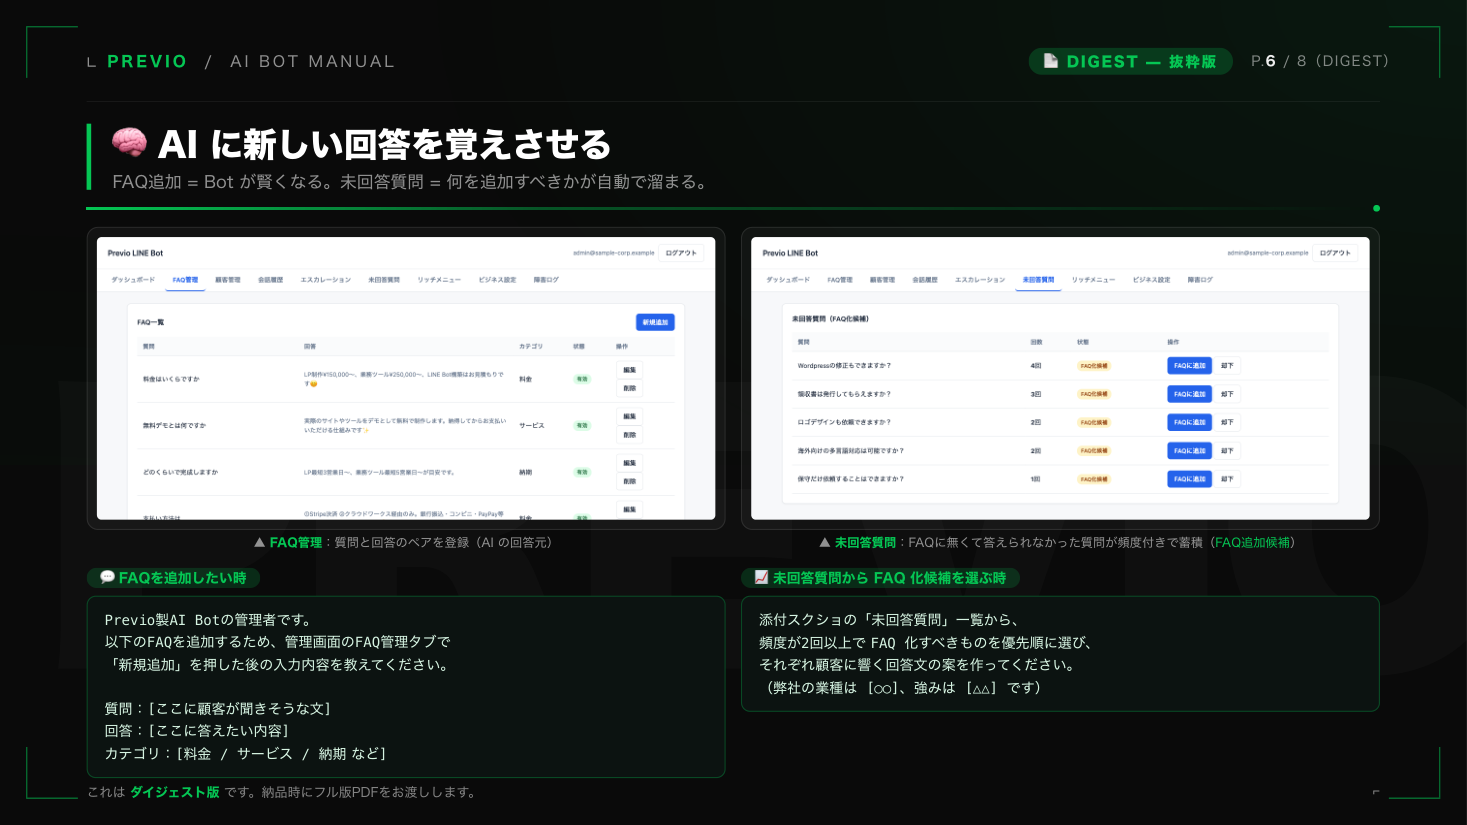The width and height of the screenshot is (1467, 825).
Task: Click the speech bubble icon beside FAQを追加したい時
Action: coord(107,577)
